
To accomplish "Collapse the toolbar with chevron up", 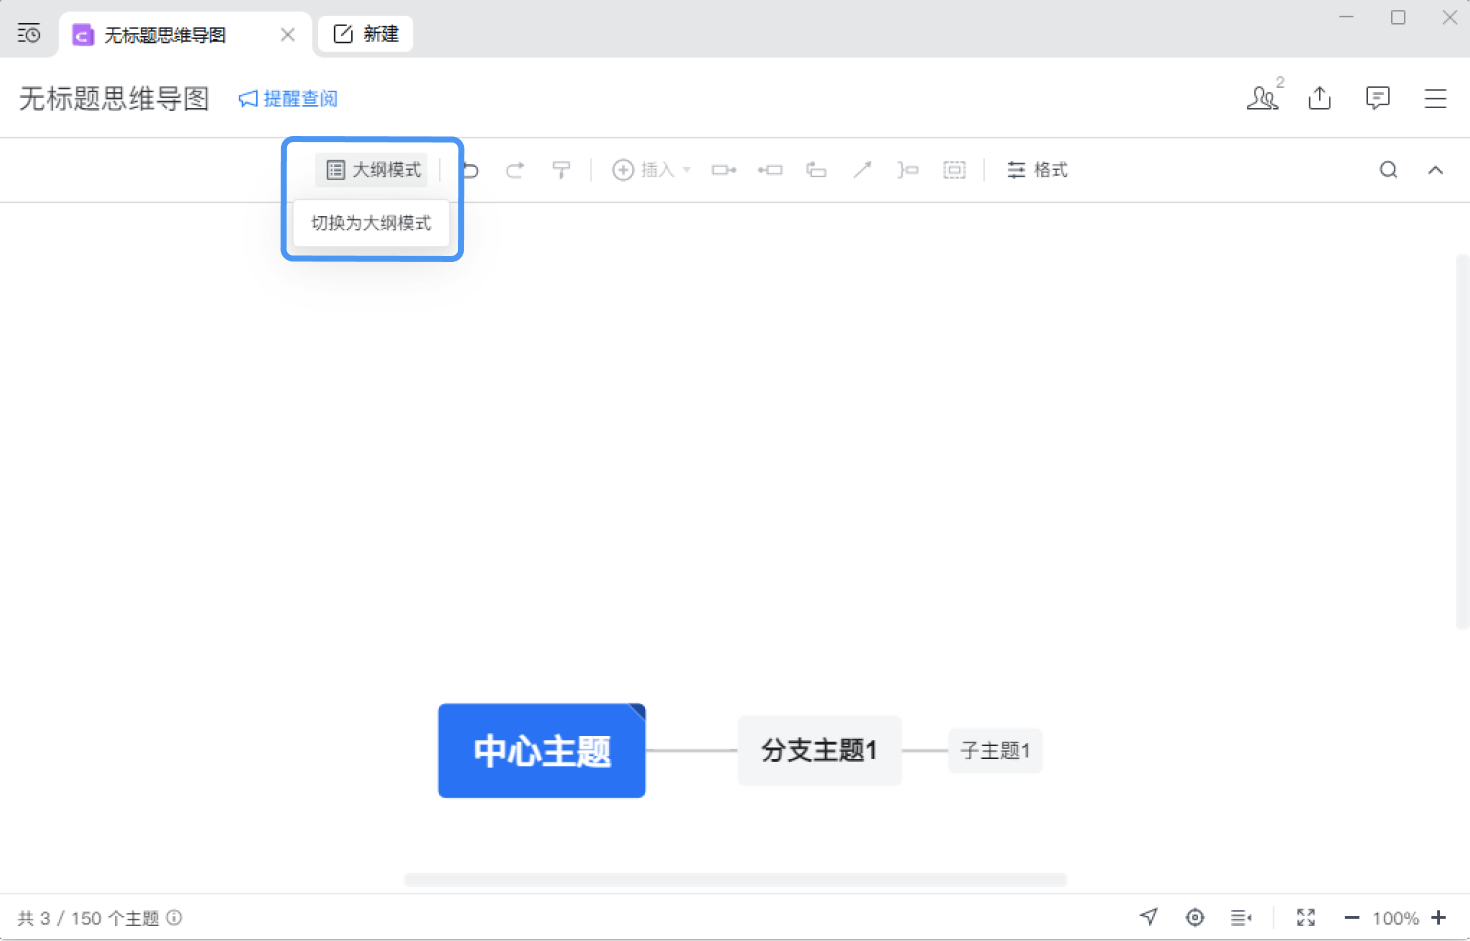I will coord(1436,170).
